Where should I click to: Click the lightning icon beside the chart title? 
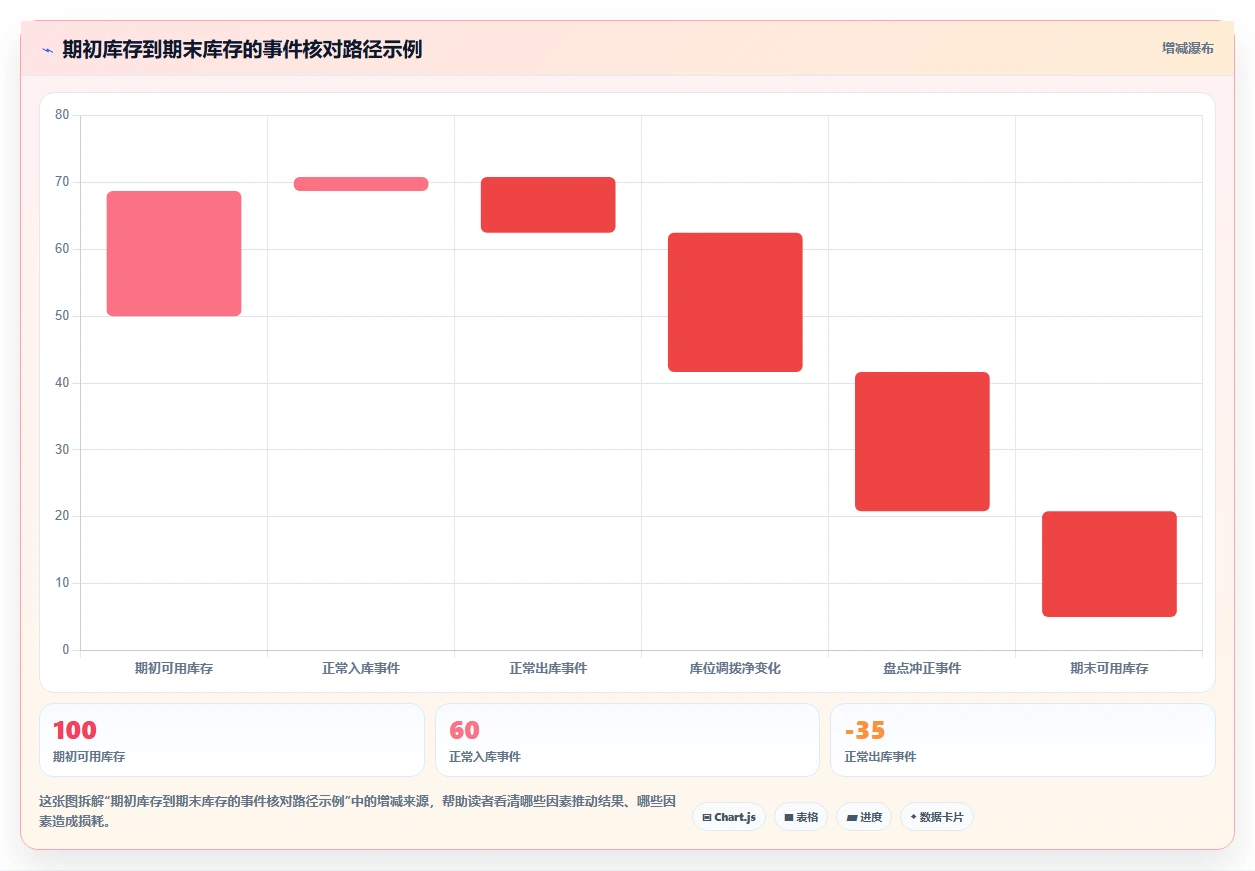pyautogui.click(x=47, y=49)
